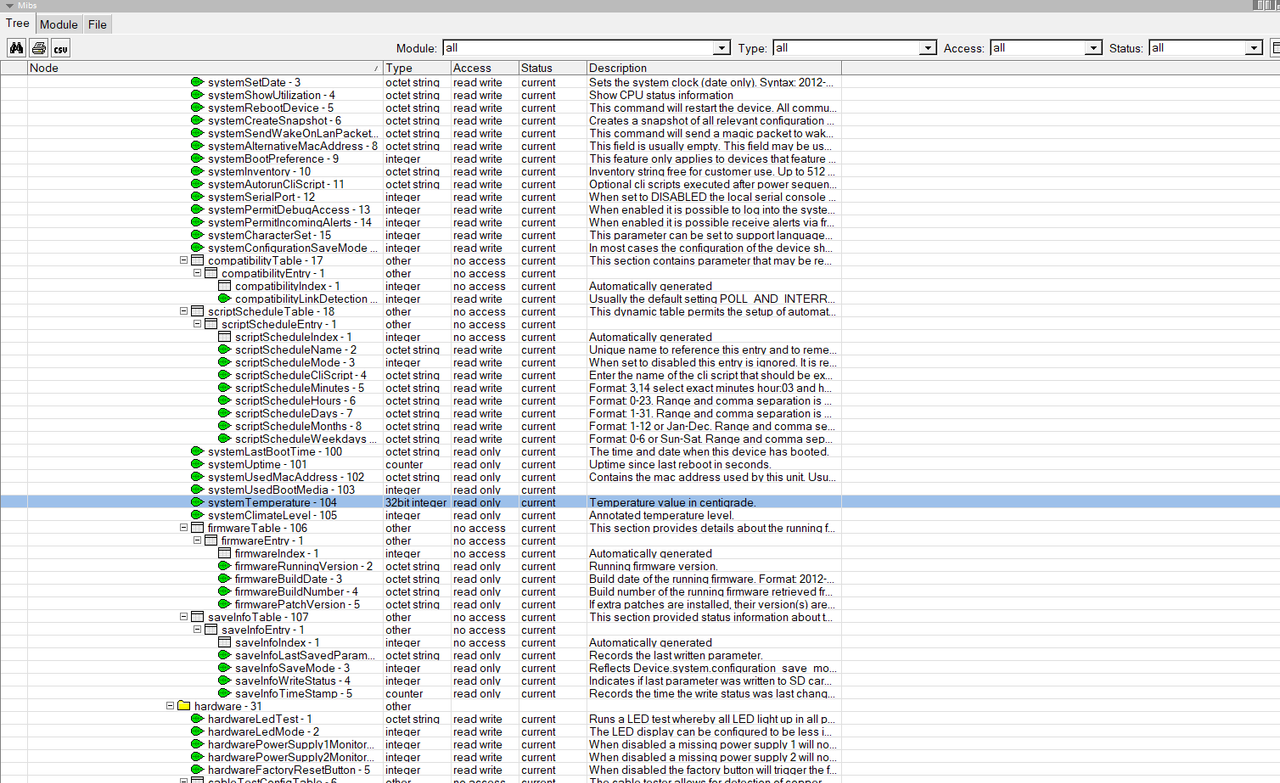Click green icon of systemSetDate - 3

197,83
